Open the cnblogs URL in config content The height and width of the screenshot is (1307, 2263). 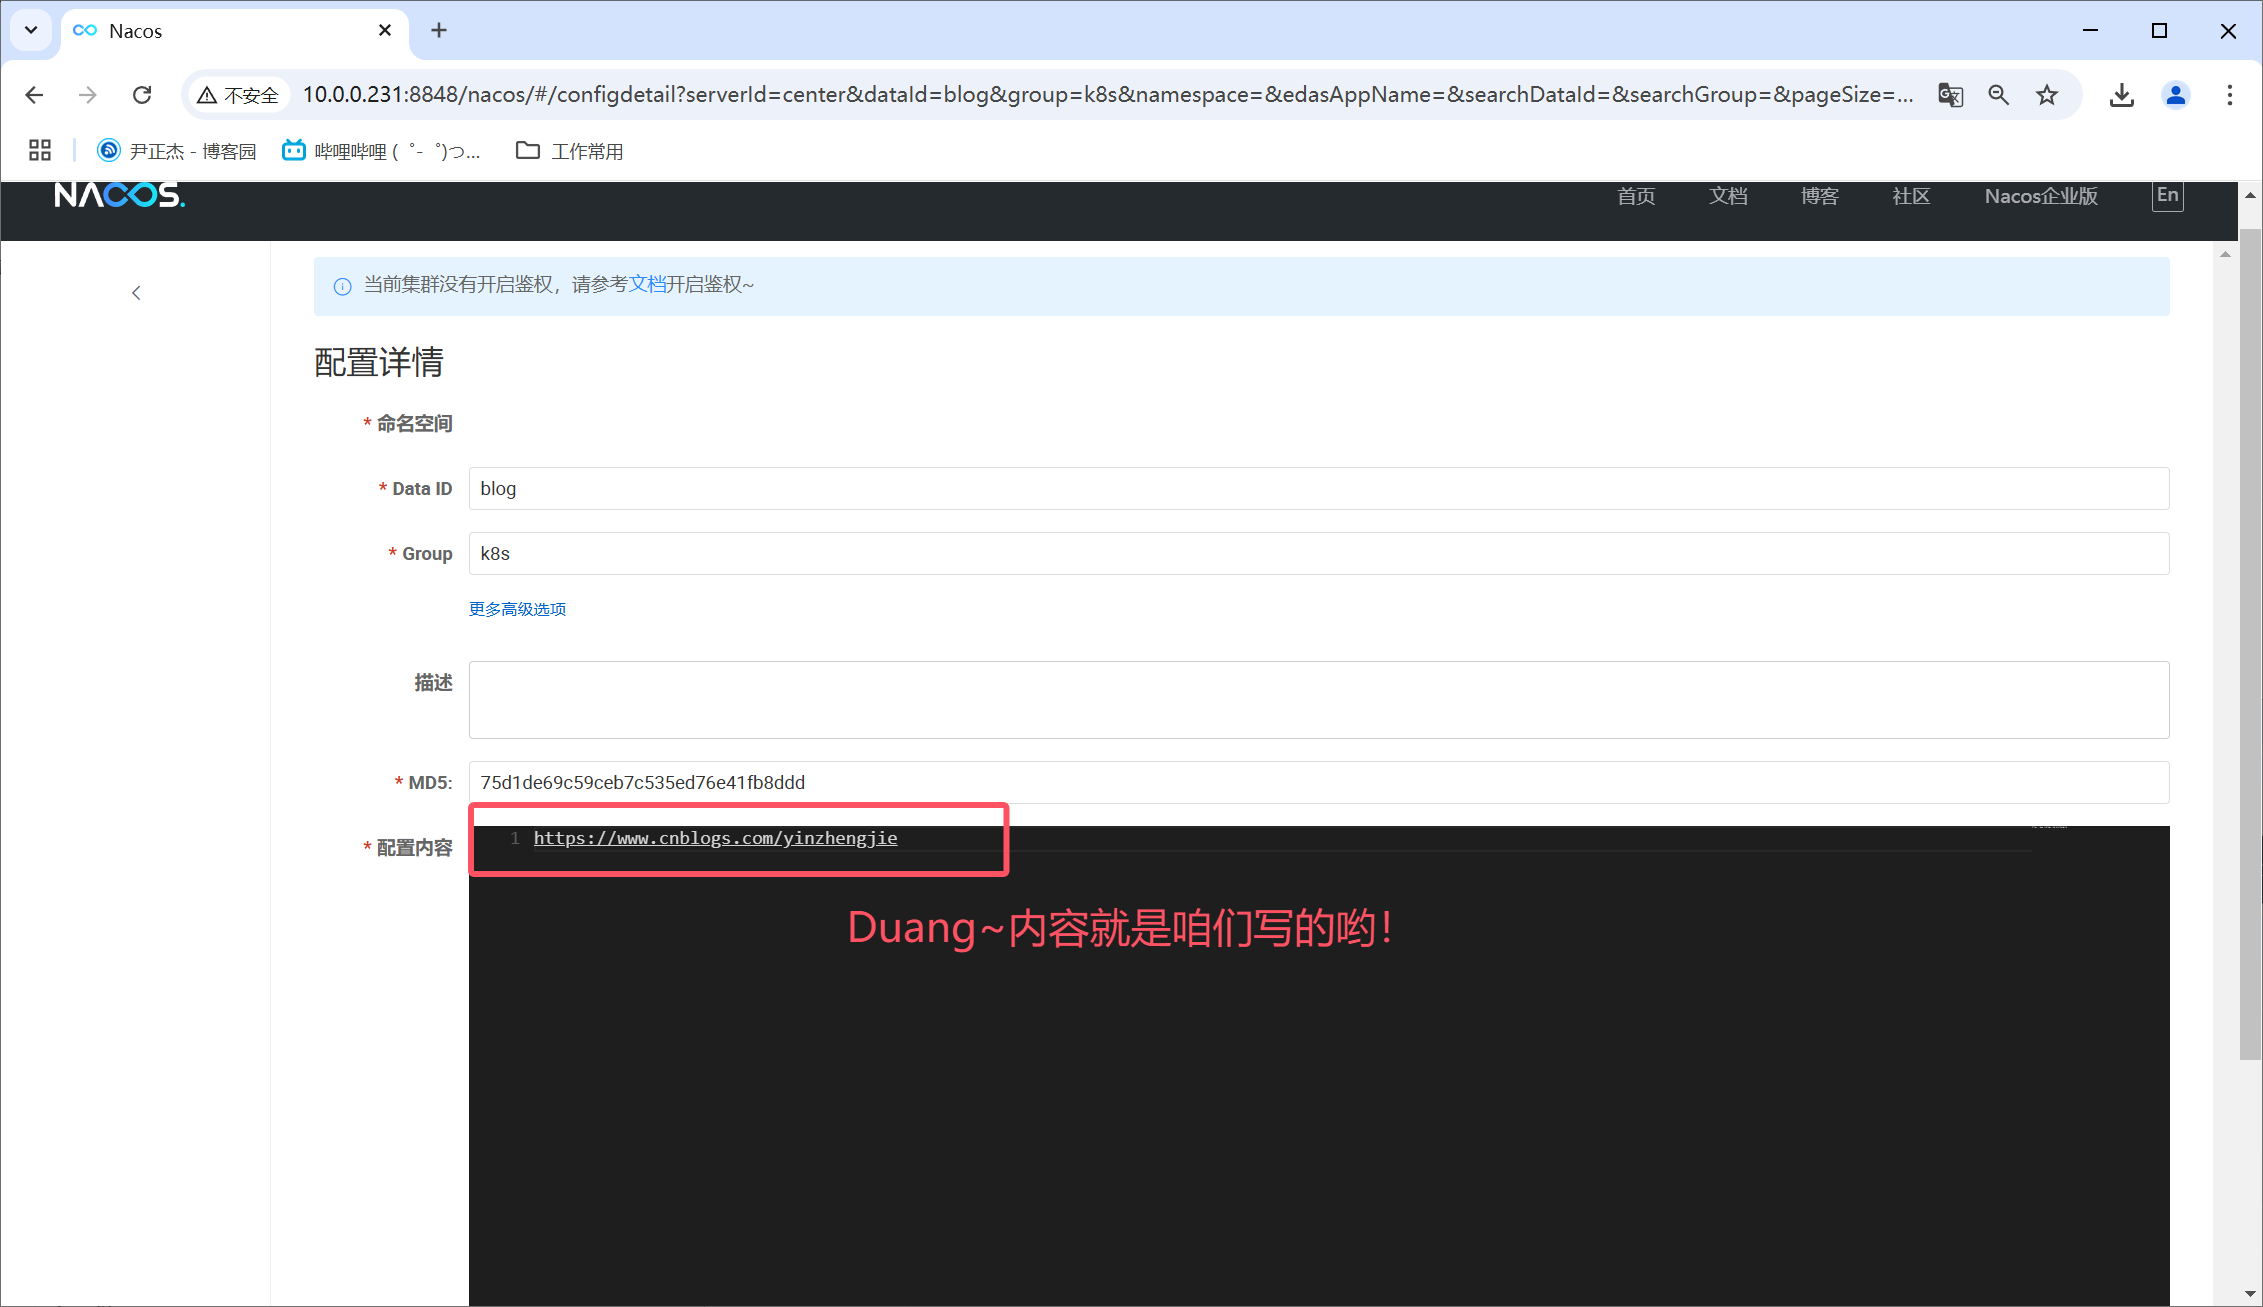point(715,838)
